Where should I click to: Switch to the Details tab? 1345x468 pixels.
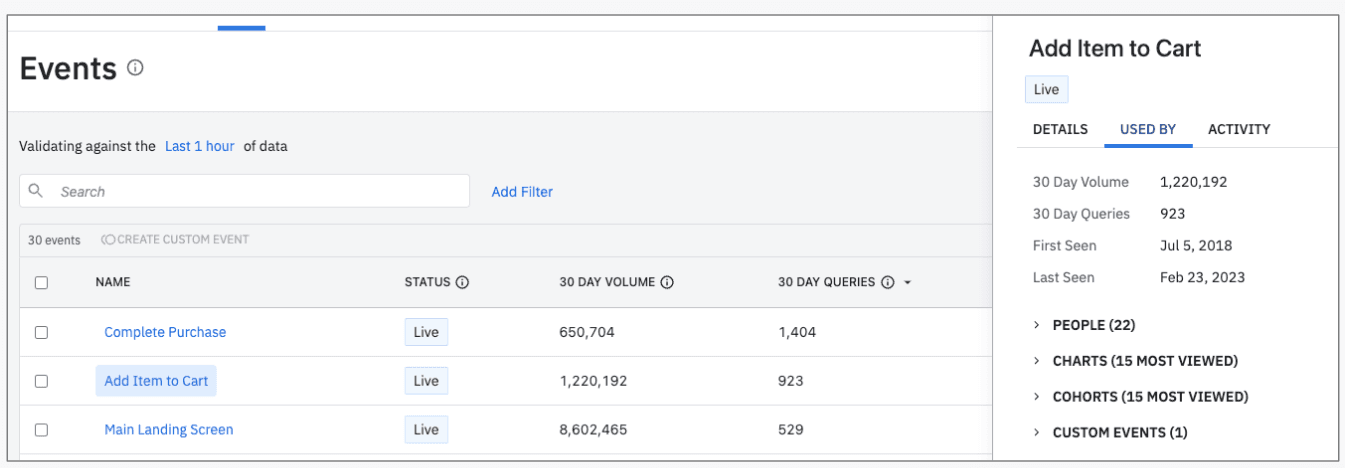pos(1060,129)
